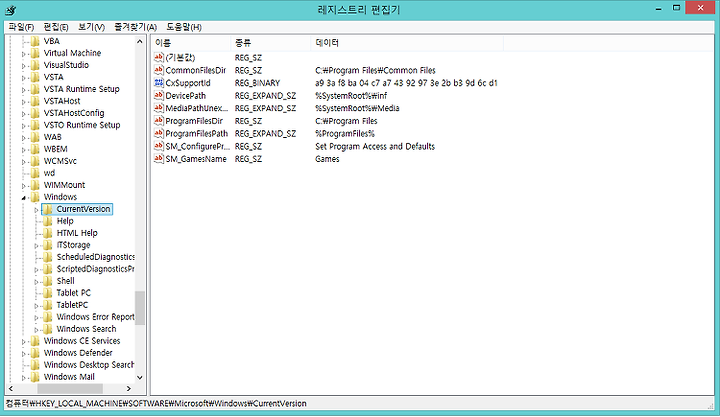Click the tree's horizontal scrollbar thumb
This screenshot has width=720, height=417.
tap(70, 389)
